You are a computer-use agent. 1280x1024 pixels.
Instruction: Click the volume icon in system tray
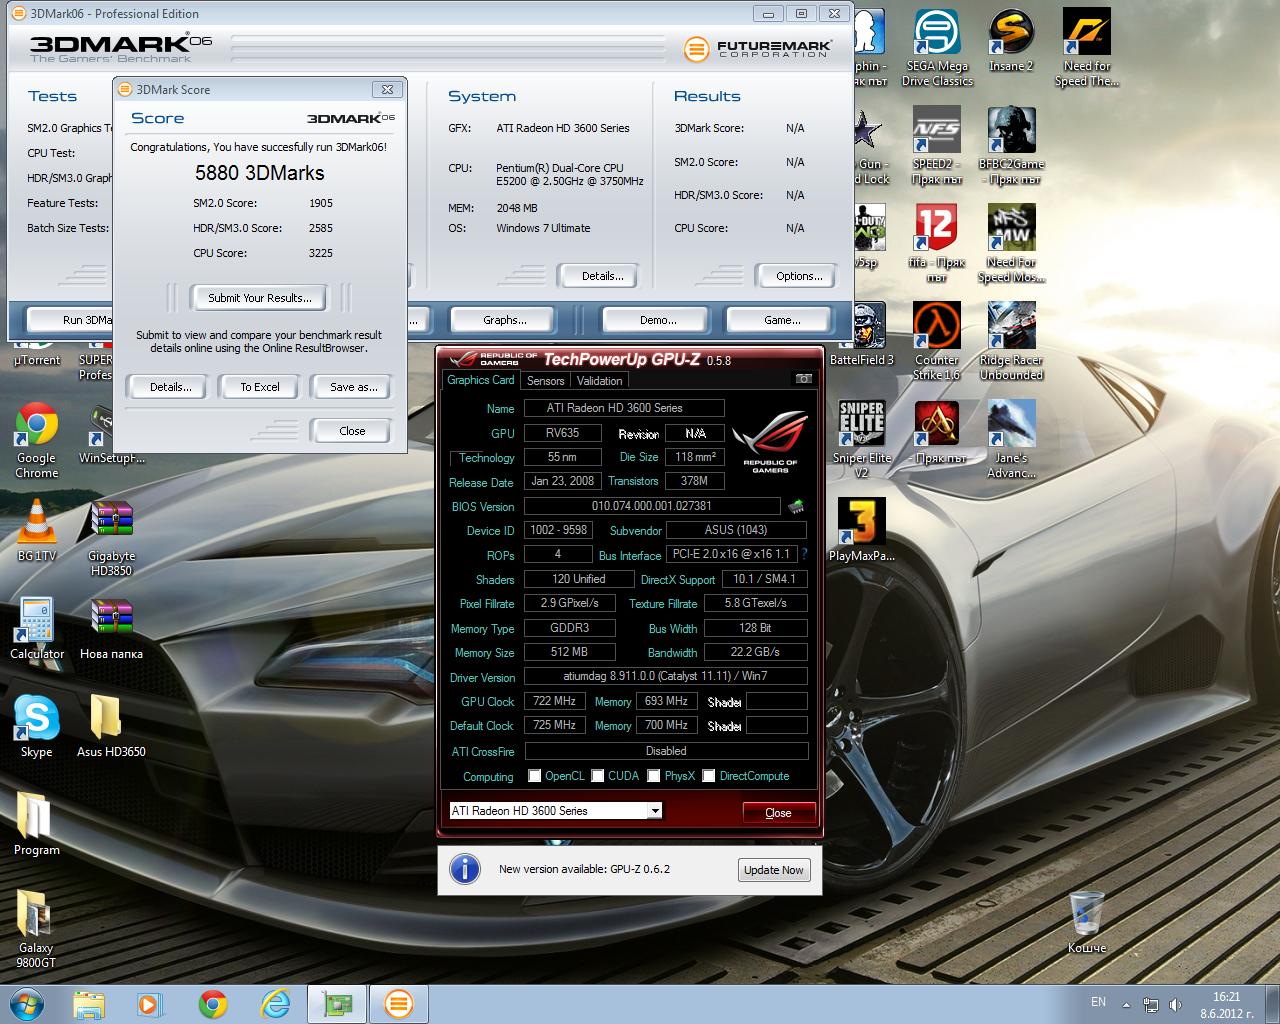click(1175, 1005)
